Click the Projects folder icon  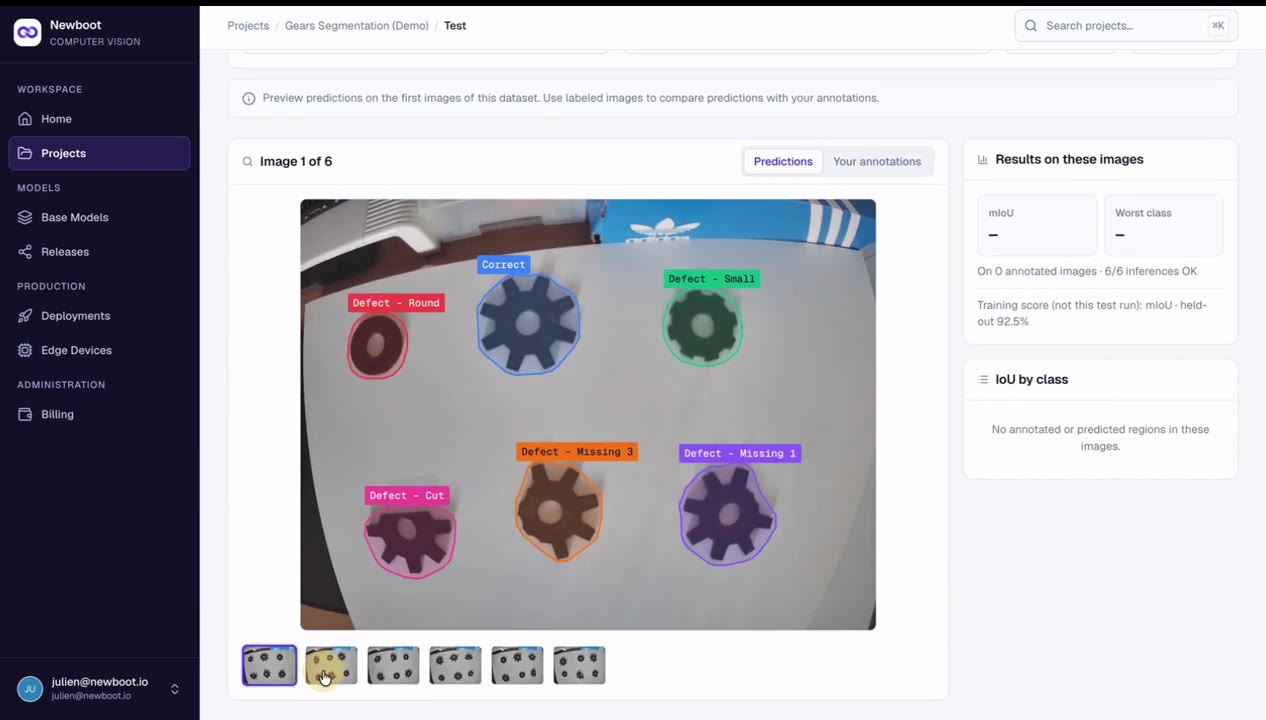(25, 153)
